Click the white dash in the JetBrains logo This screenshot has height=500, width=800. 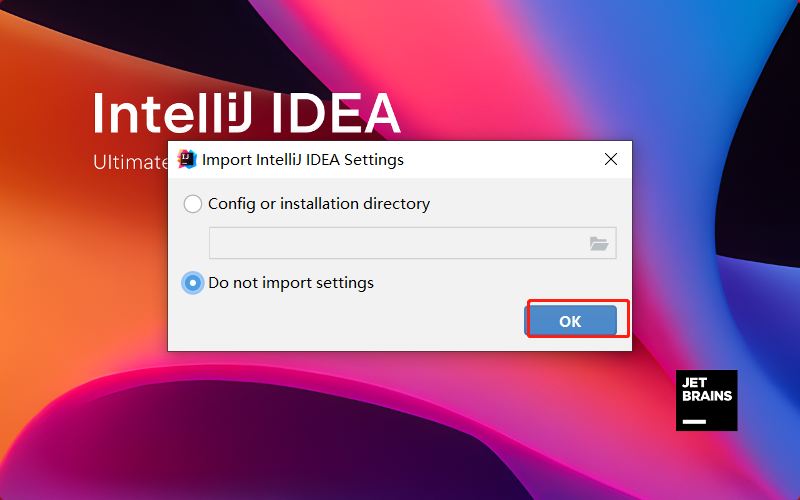[694, 420]
